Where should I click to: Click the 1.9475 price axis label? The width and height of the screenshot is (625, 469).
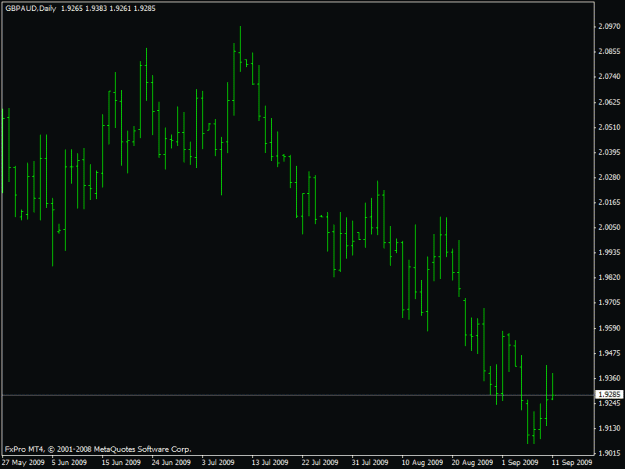point(609,353)
